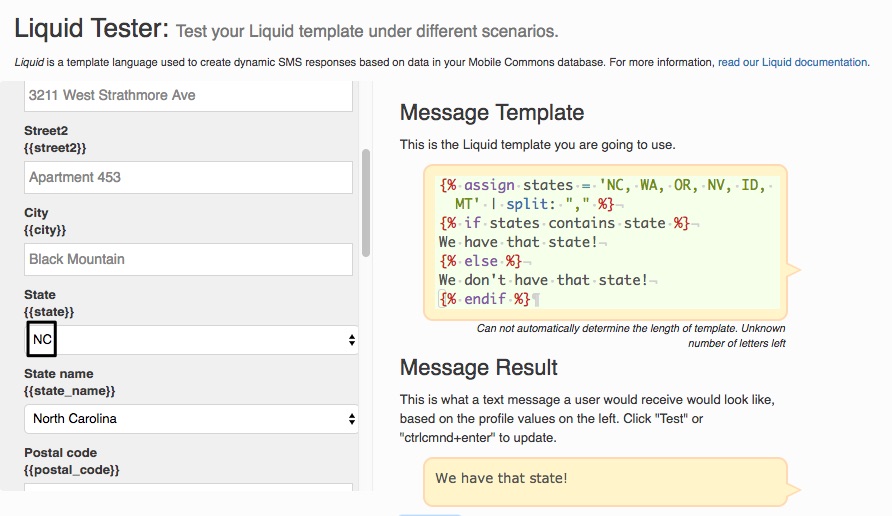Click the 'Liquid Tester:' page title
The width and height of the screenshot is (892, 516).
tap(91, 28)
